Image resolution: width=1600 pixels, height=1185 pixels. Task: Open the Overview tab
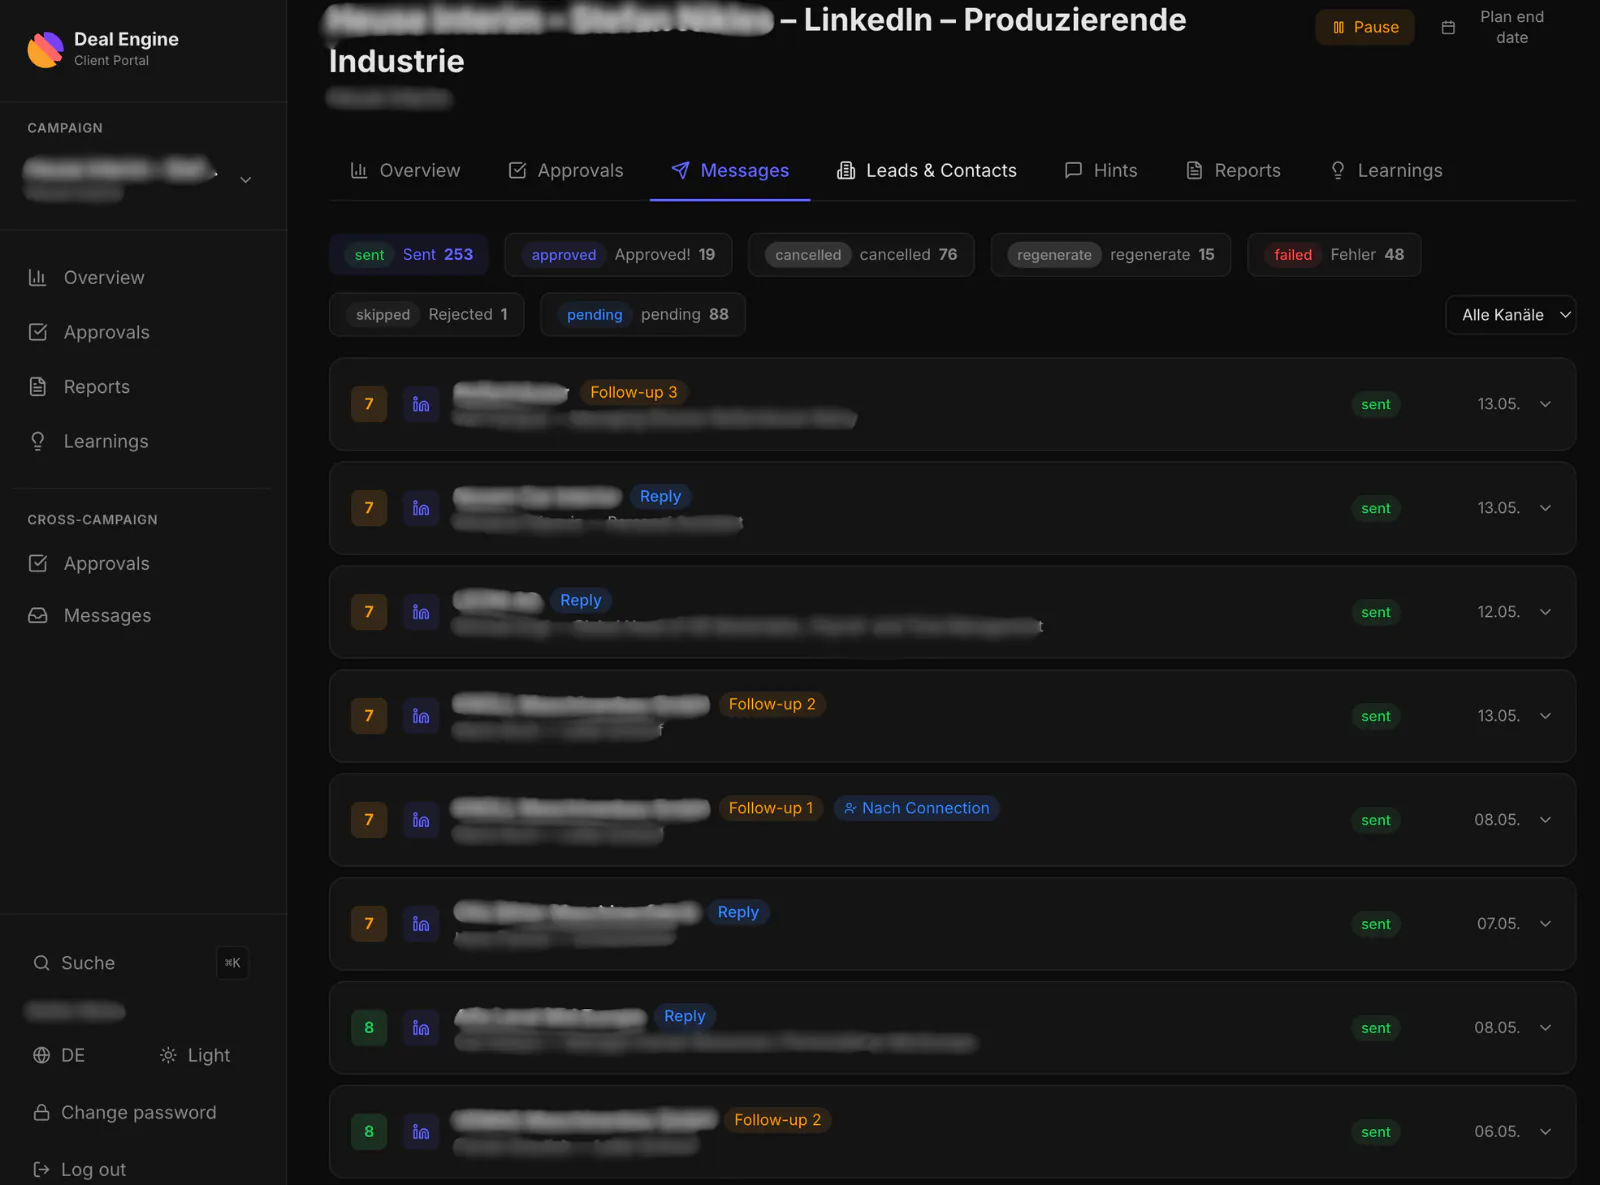tap(405, 170)
